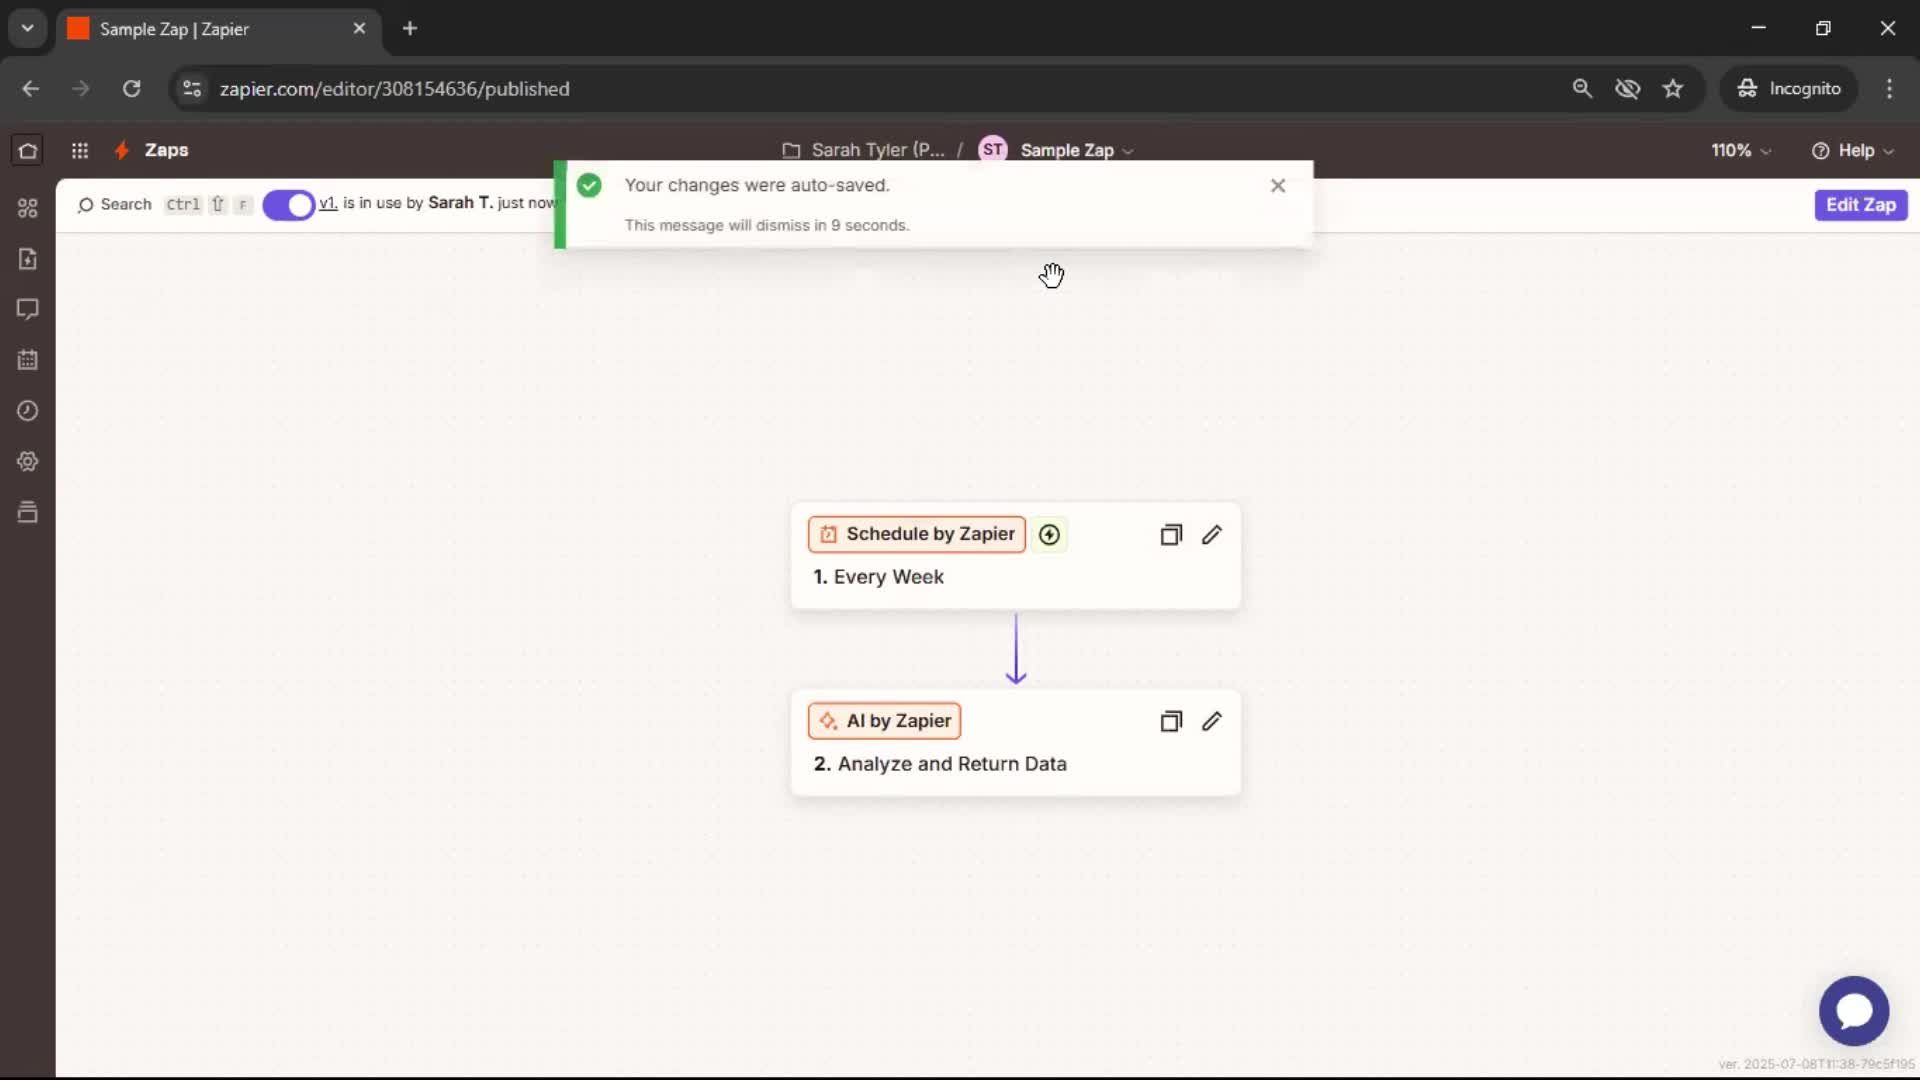Select the AI by Zapier app label
The width and height of the screenshot is (1920, 1080).
pos(885,721)
